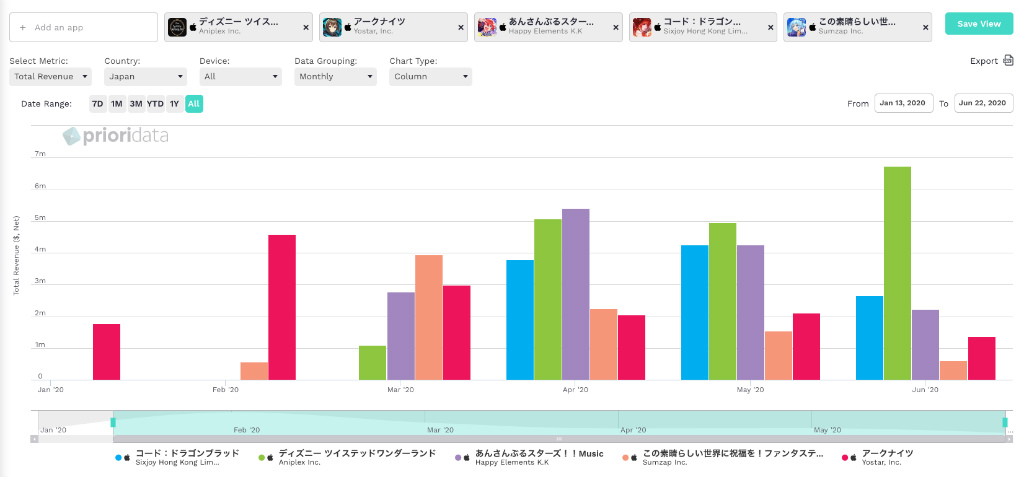Click the Ensemble Stars app icon in chip
1024x477 pixels.
[x=487, y=27]
